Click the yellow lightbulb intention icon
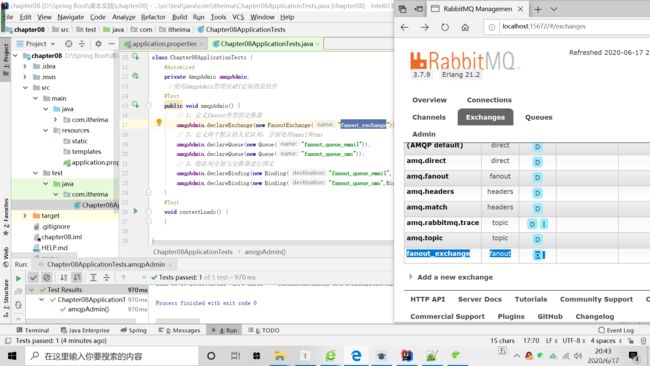 coord(159,122)
